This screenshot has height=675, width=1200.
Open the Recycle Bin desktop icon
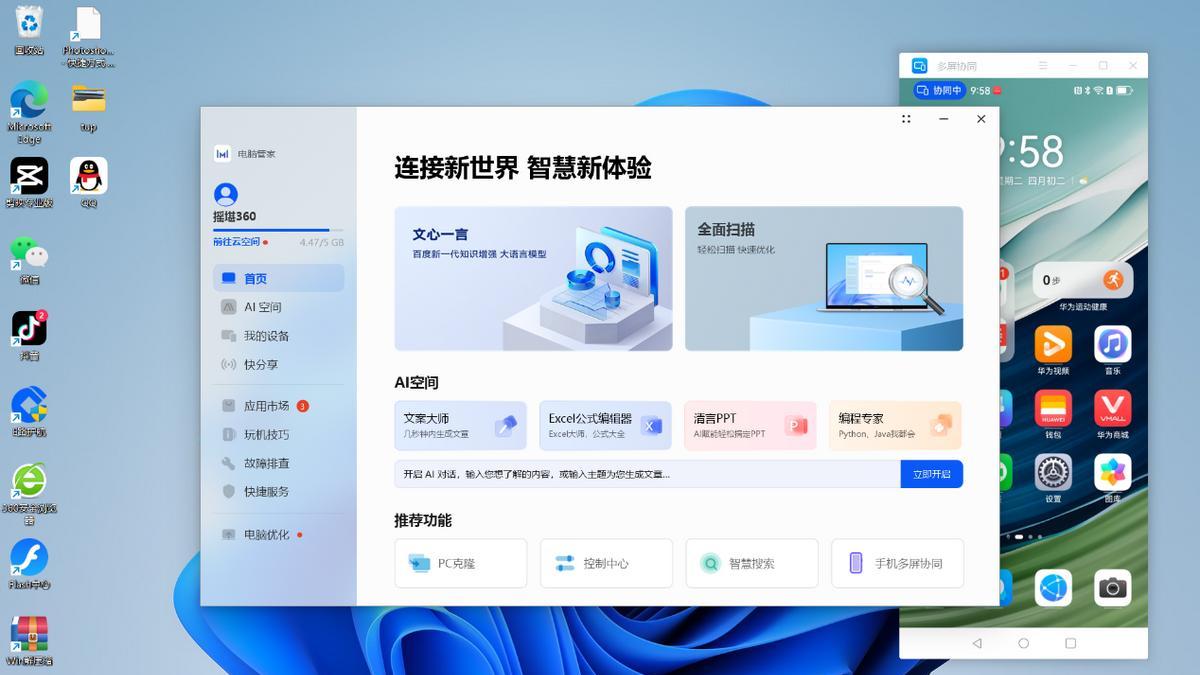coord(29,30)
